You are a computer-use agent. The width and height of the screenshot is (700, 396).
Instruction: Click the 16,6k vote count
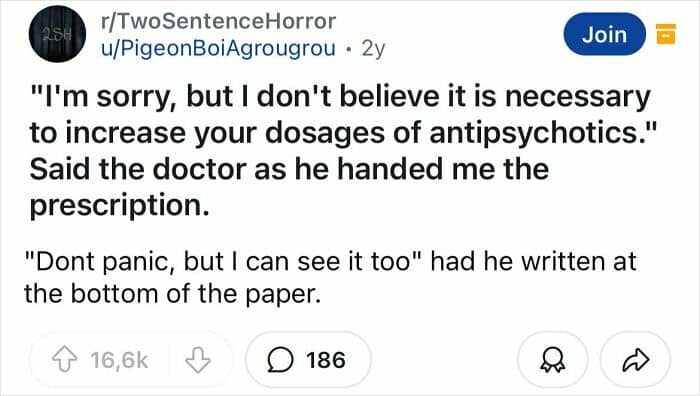pyautogui.click(x=119, y=360)
